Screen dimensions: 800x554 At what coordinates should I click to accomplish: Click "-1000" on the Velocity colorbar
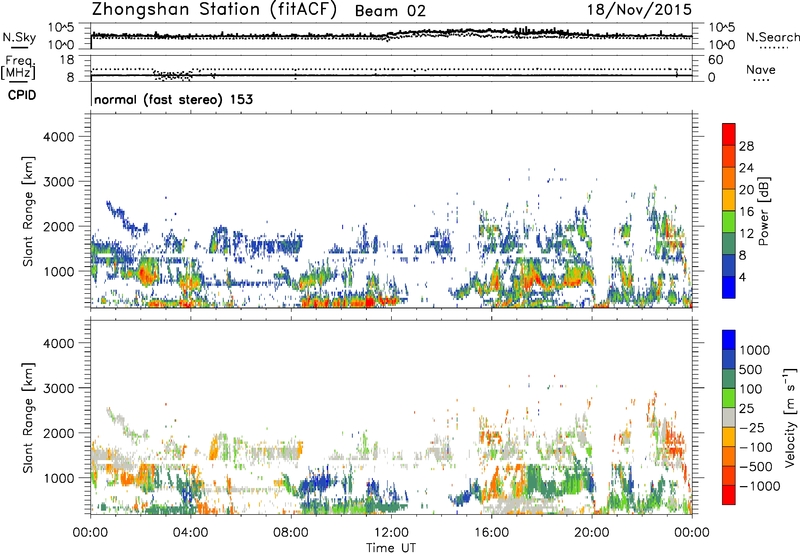pos(760,486)
